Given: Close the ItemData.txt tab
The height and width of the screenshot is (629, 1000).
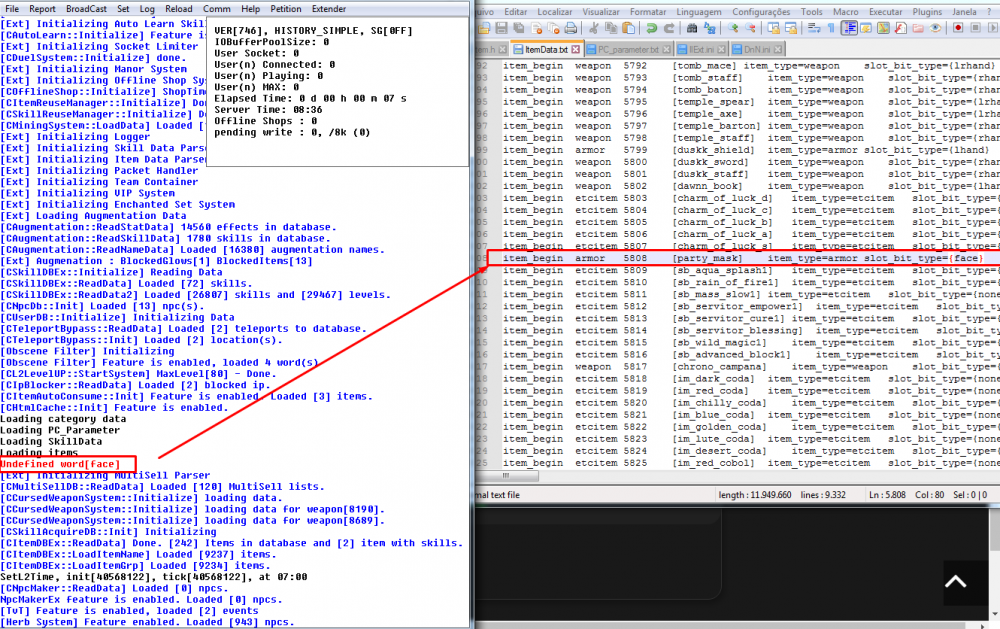Looking at the screenshot, I should pos(574,49).
